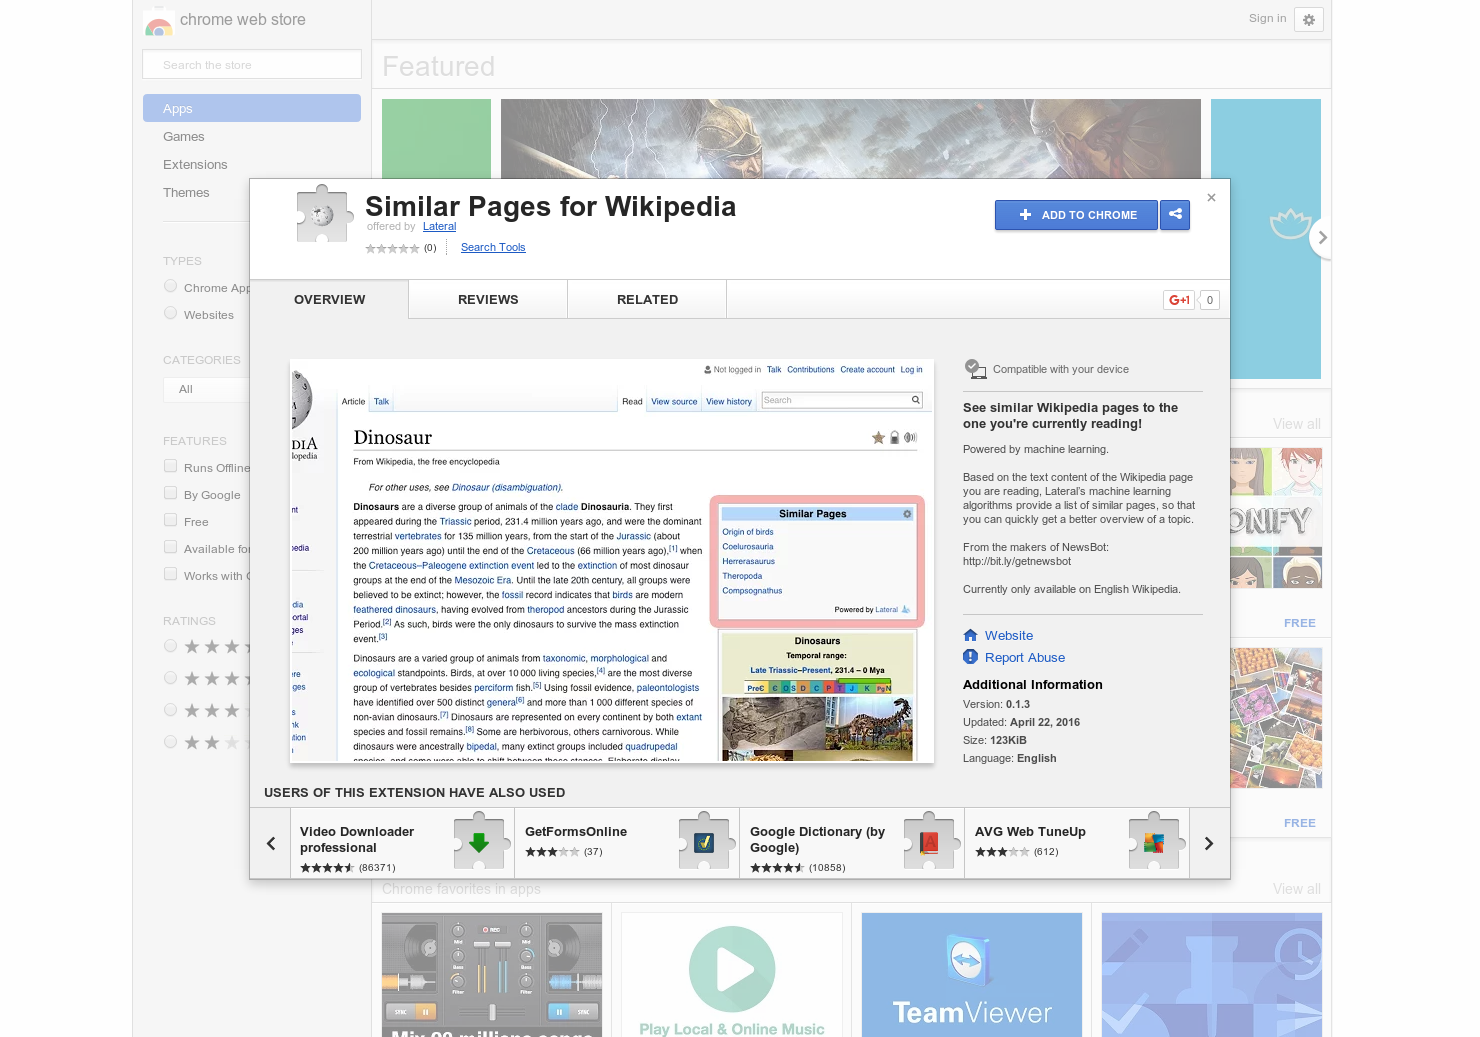Click the Website home icon
The width and height of the screenshot is (1480, 1037).
(971, 635)
